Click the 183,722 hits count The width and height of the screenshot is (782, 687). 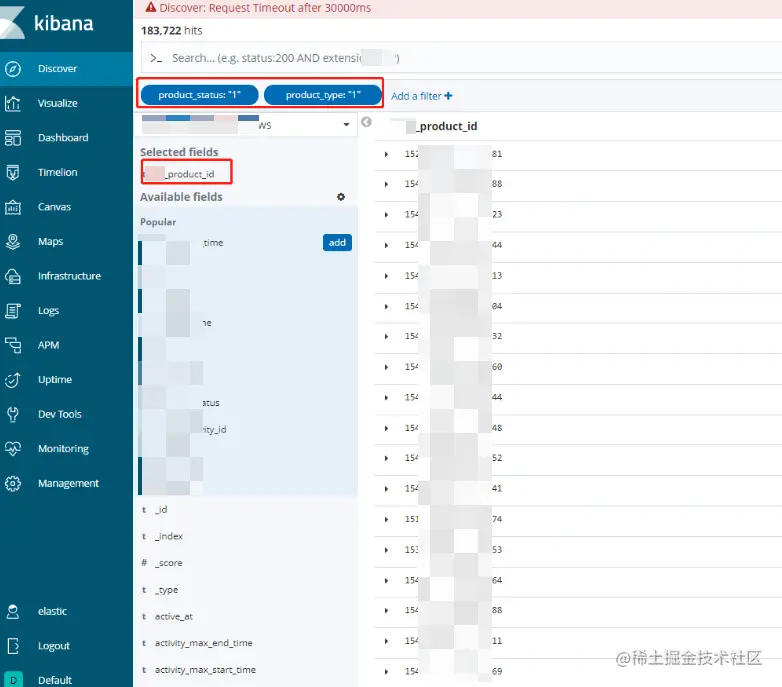[172, 30]
